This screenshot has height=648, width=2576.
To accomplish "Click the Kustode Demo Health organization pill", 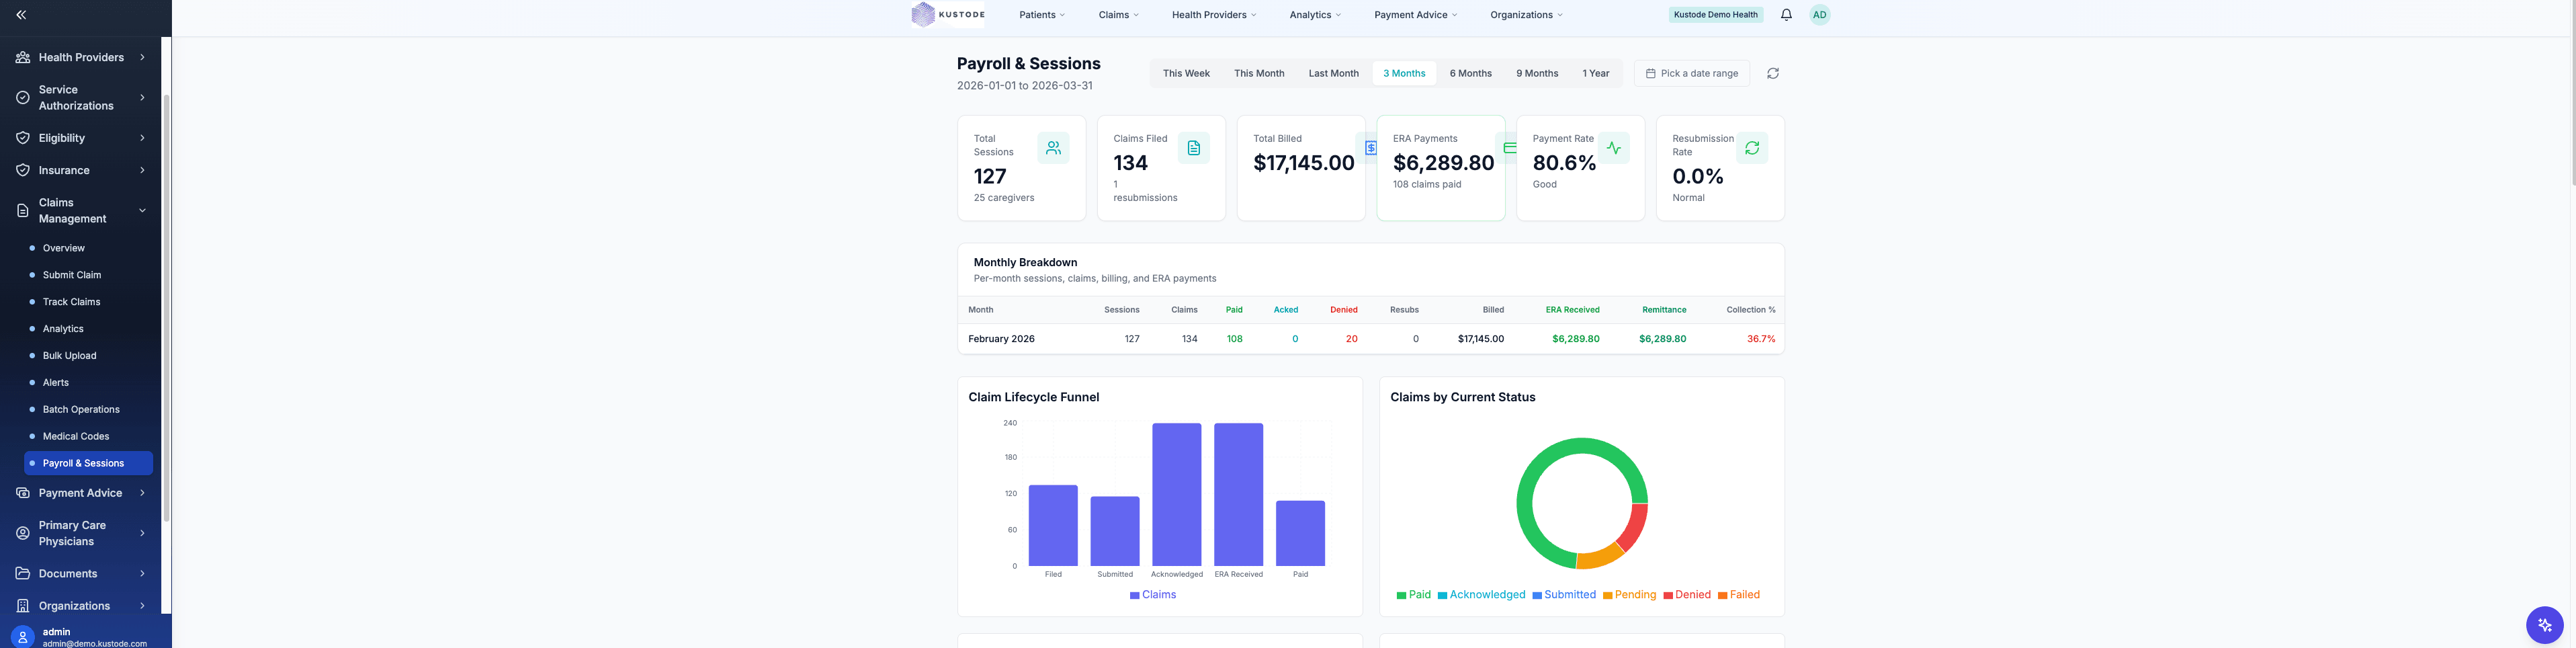I will pyautogui.click(x=1715, y=14).
